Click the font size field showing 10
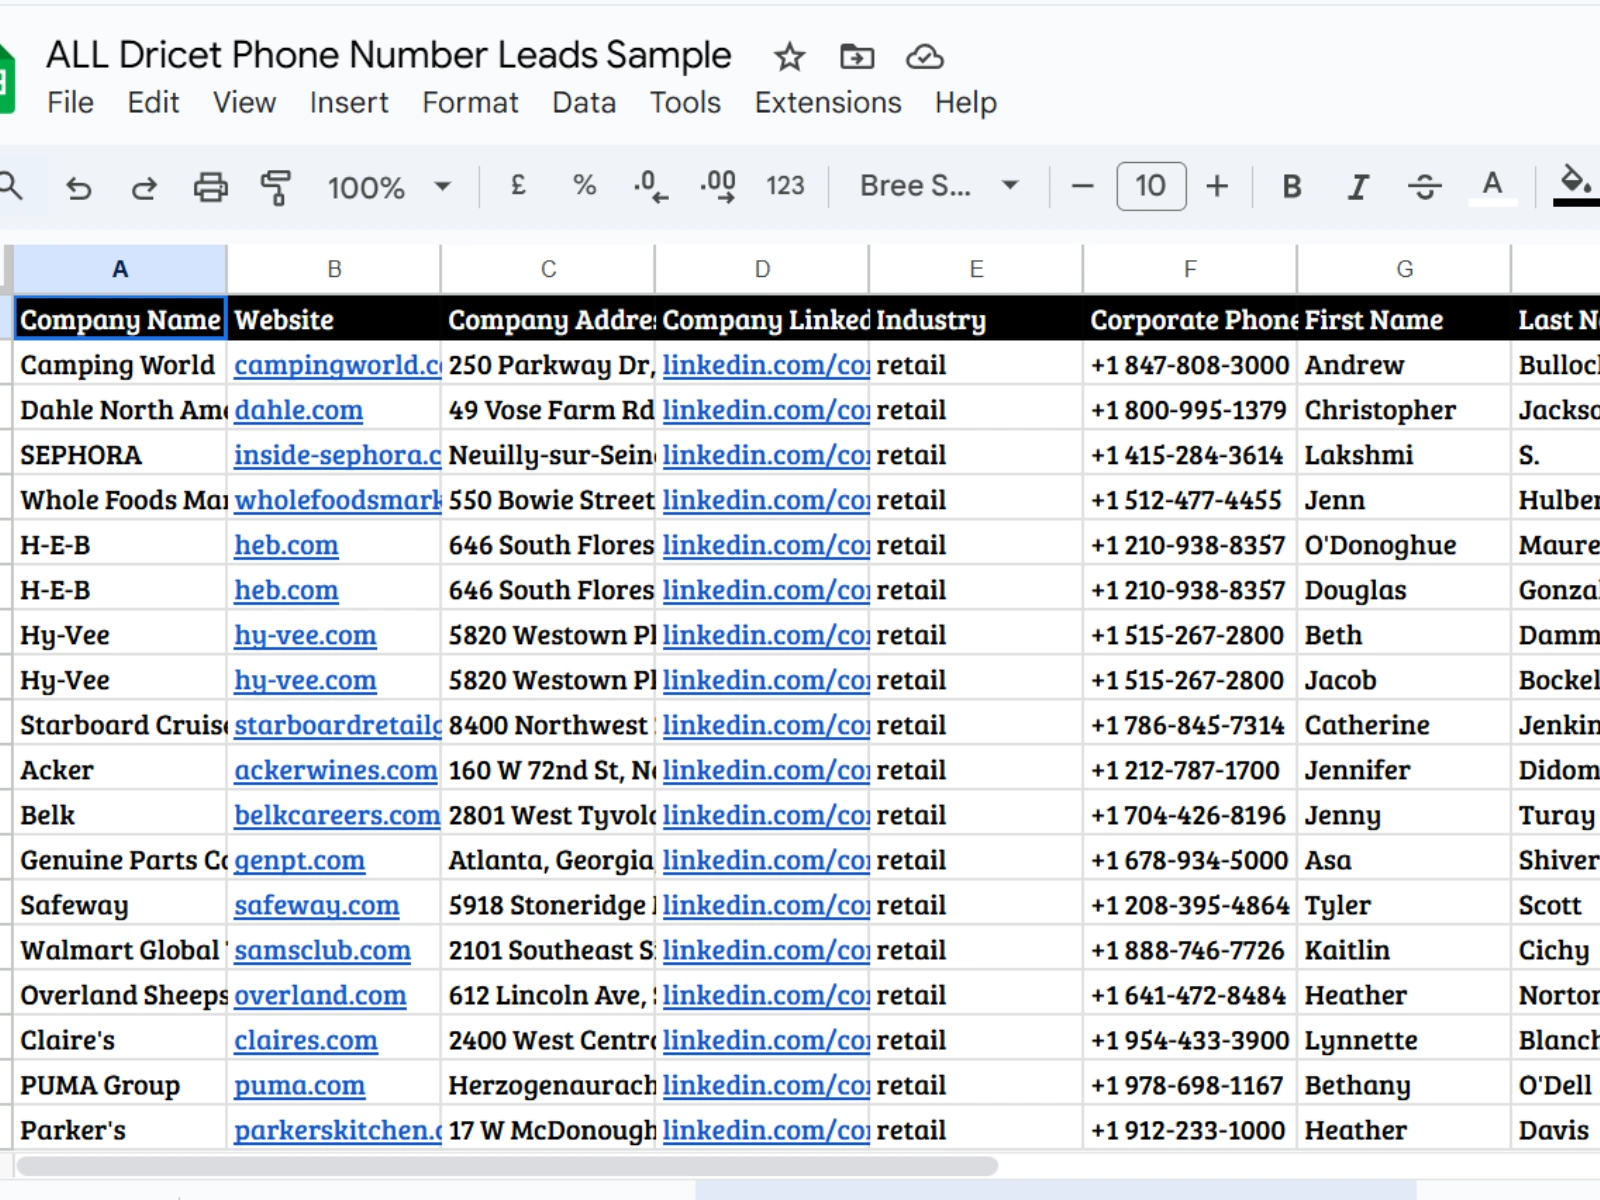Image resolution: width=1600 pixels, height=1200 pixels. coord(1151,186)
